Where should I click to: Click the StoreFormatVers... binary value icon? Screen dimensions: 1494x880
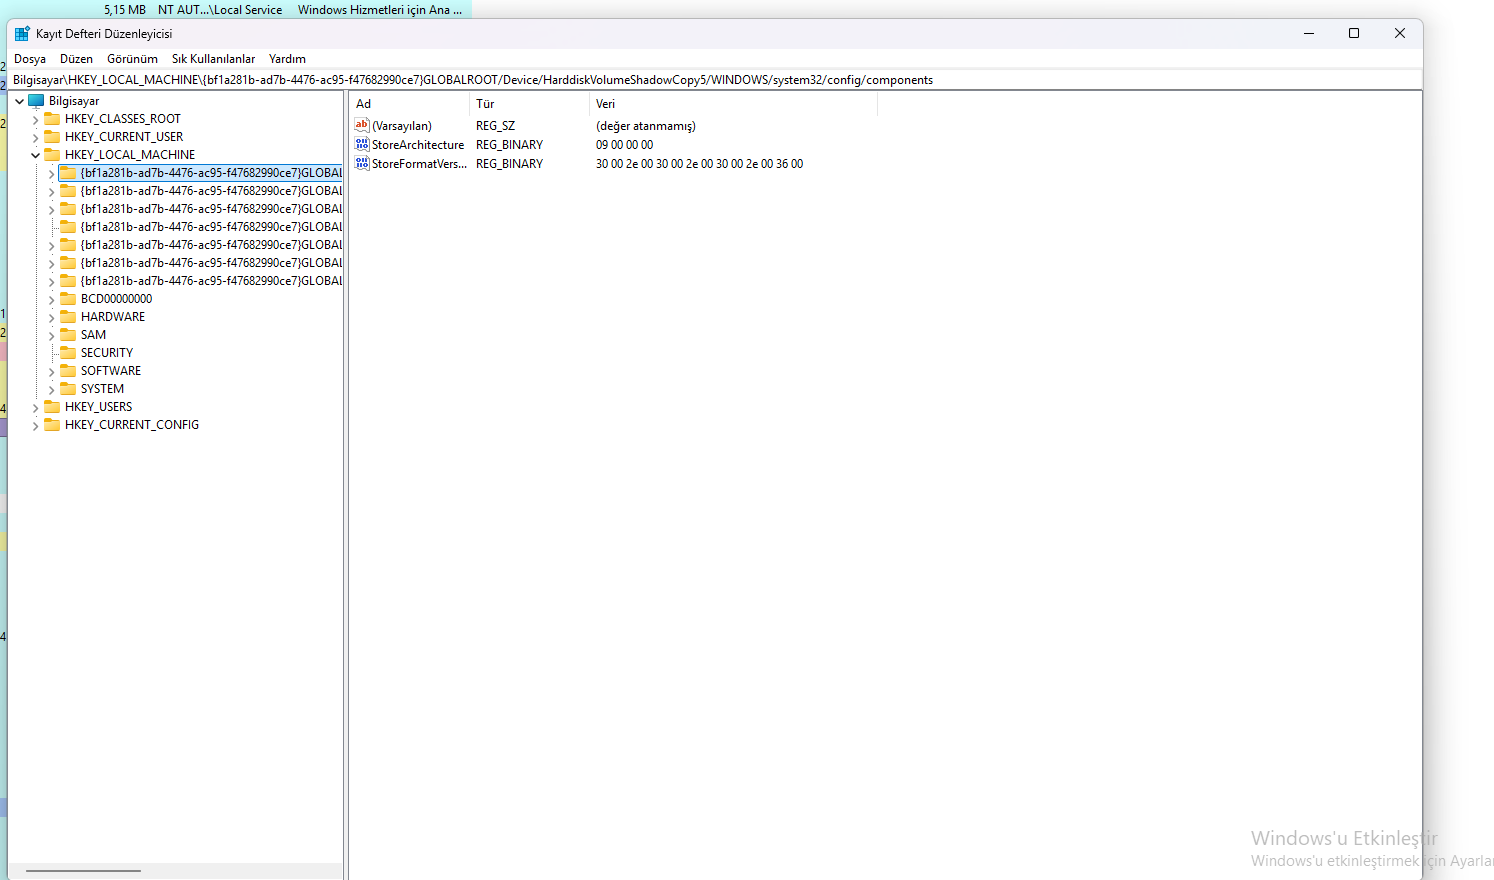click(362, 164)
